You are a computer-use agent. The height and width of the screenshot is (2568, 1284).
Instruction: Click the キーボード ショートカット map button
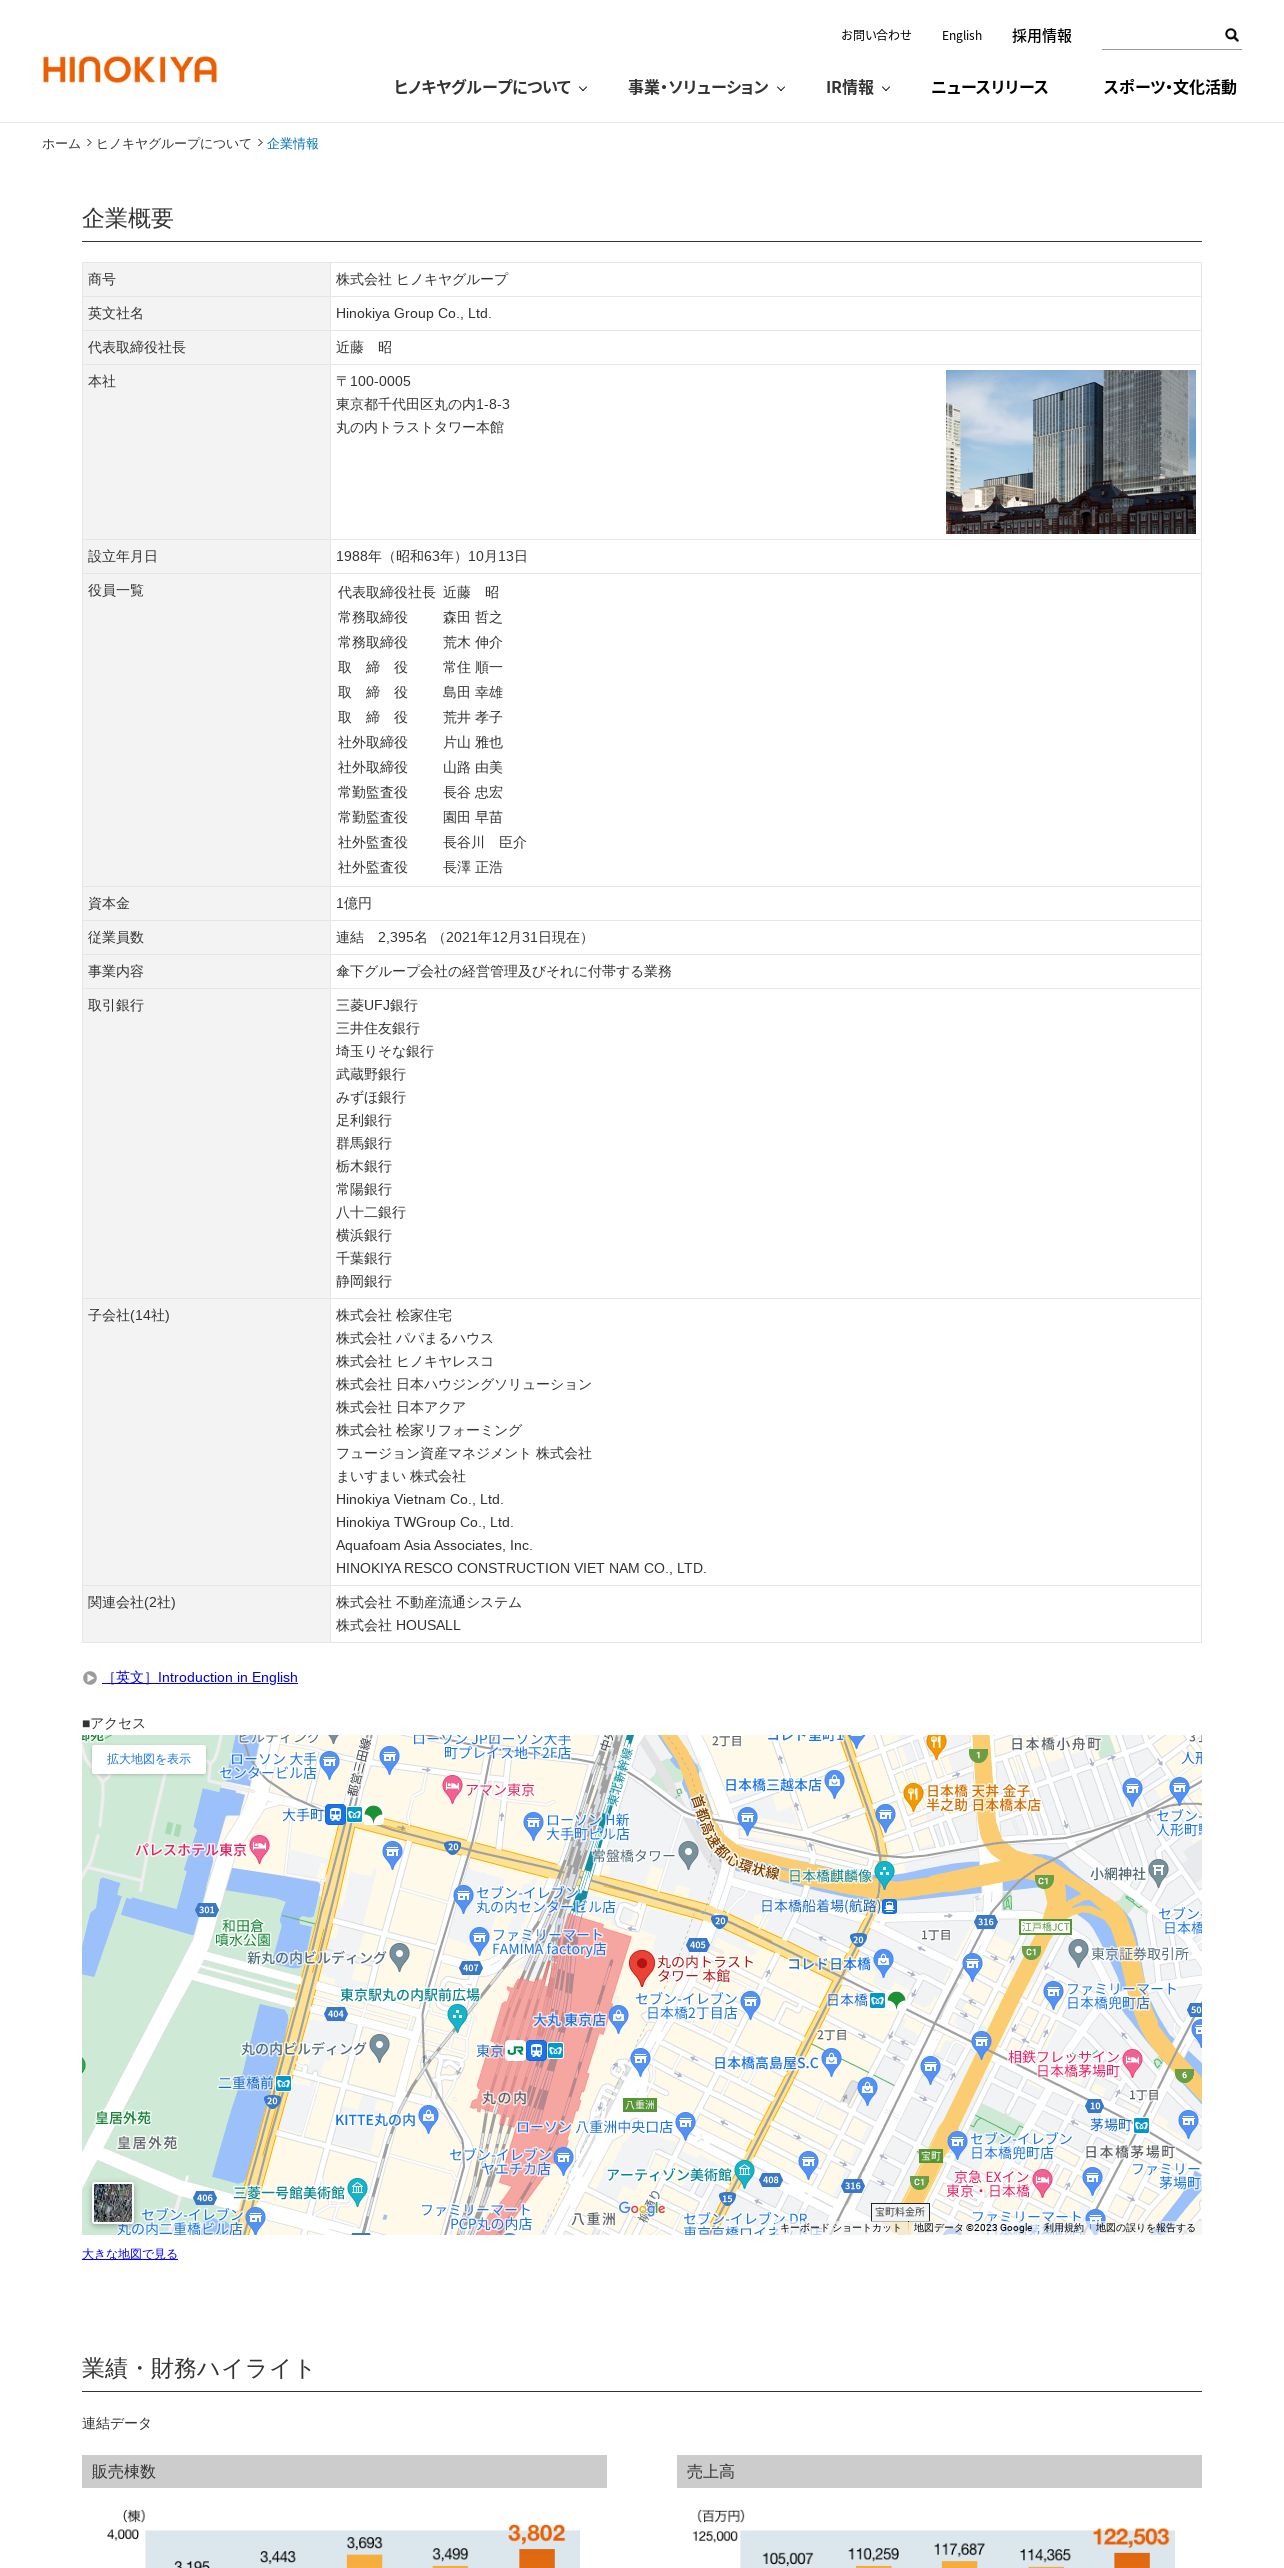[x=841, y=2228]
